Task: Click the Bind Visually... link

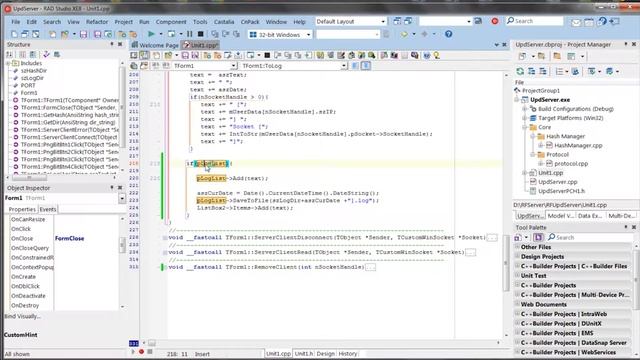Action: pos(22,316)
